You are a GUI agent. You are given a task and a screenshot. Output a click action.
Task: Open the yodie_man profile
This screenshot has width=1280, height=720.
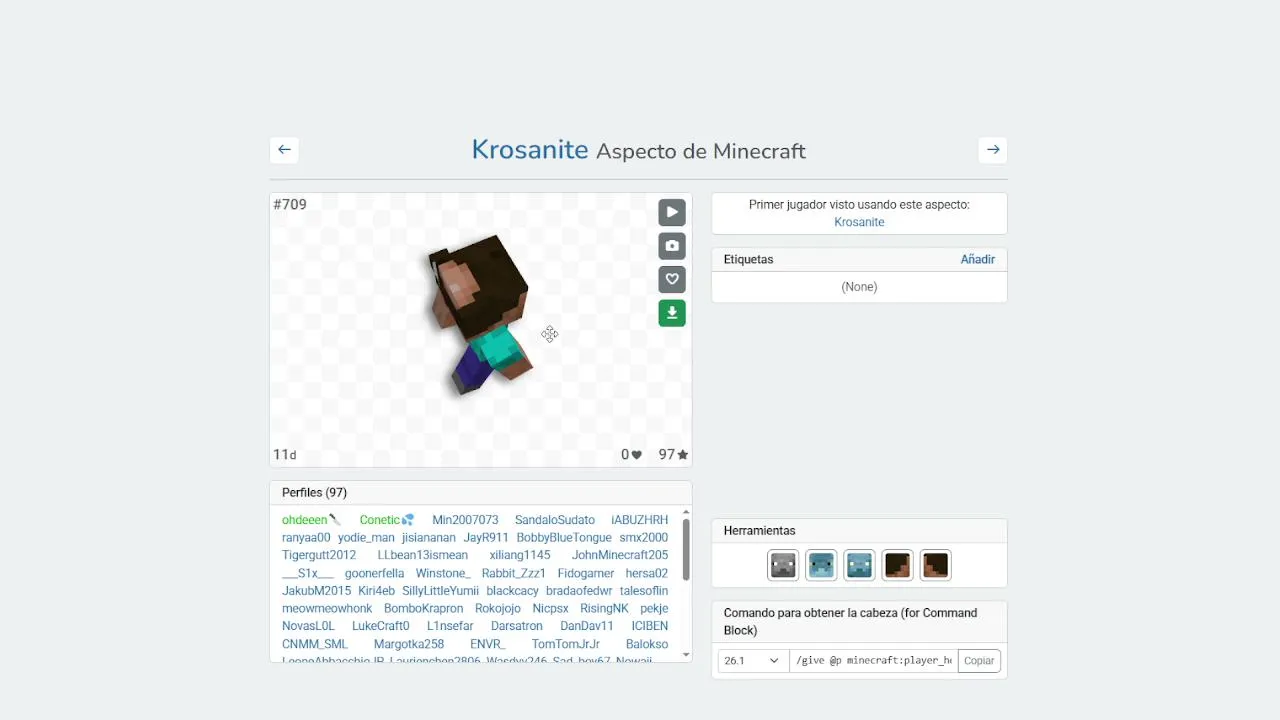point(366,538)
